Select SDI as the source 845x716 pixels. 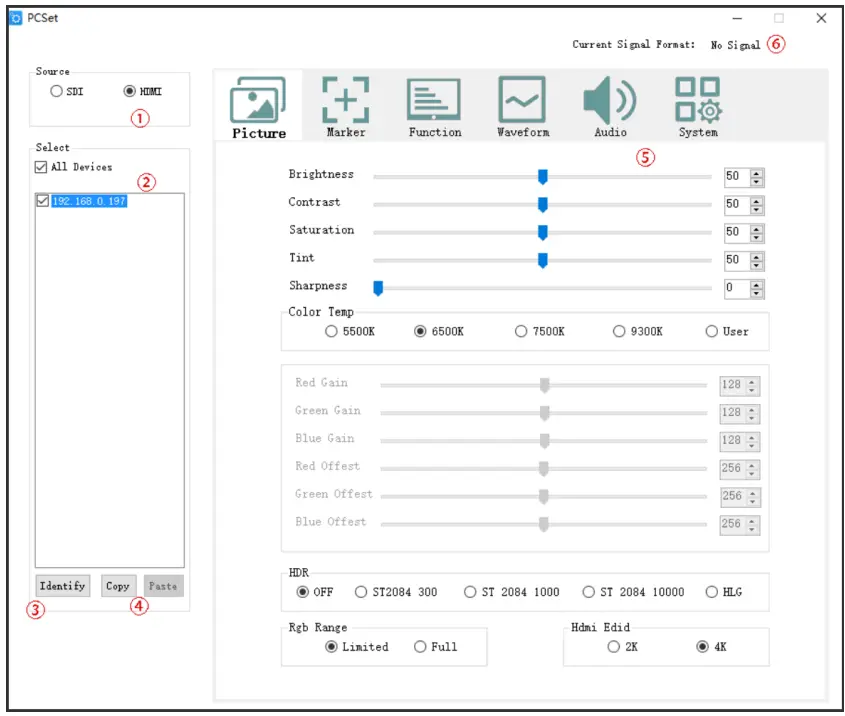pos(56,92)
